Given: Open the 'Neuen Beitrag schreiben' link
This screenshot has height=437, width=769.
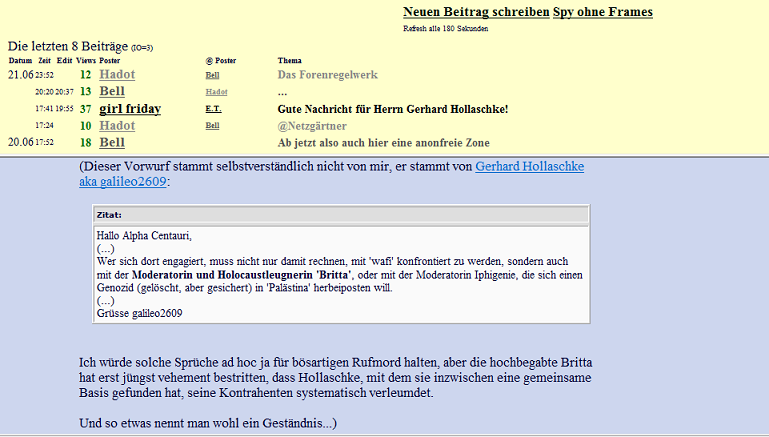Looking at the screenshot, I should click(x=475, y=12).
